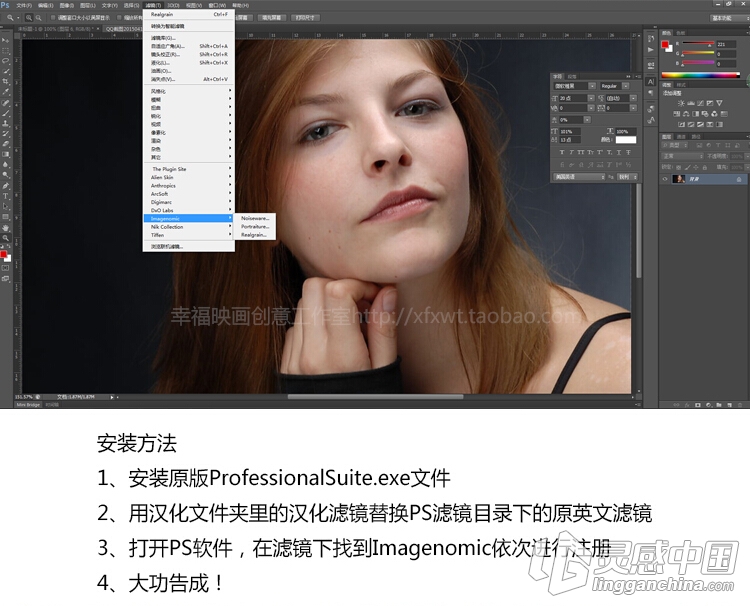Open the leading dropdown set to auto
750x606 pixels.
pos(634,98)
